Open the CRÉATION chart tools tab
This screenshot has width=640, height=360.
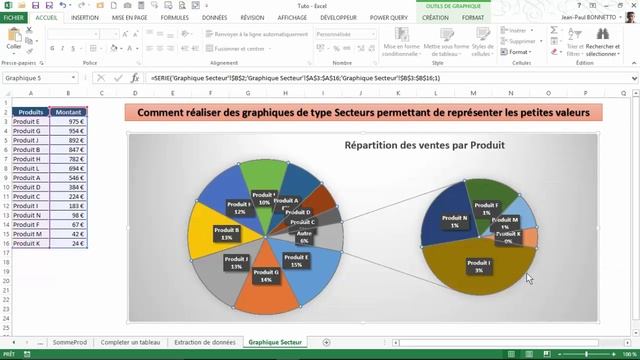435,18
